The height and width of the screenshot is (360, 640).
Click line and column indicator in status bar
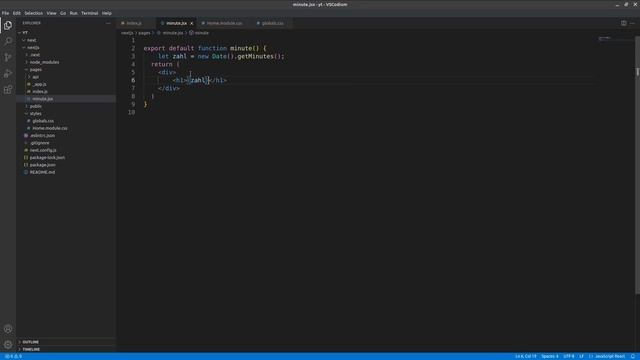click(525, 356)
